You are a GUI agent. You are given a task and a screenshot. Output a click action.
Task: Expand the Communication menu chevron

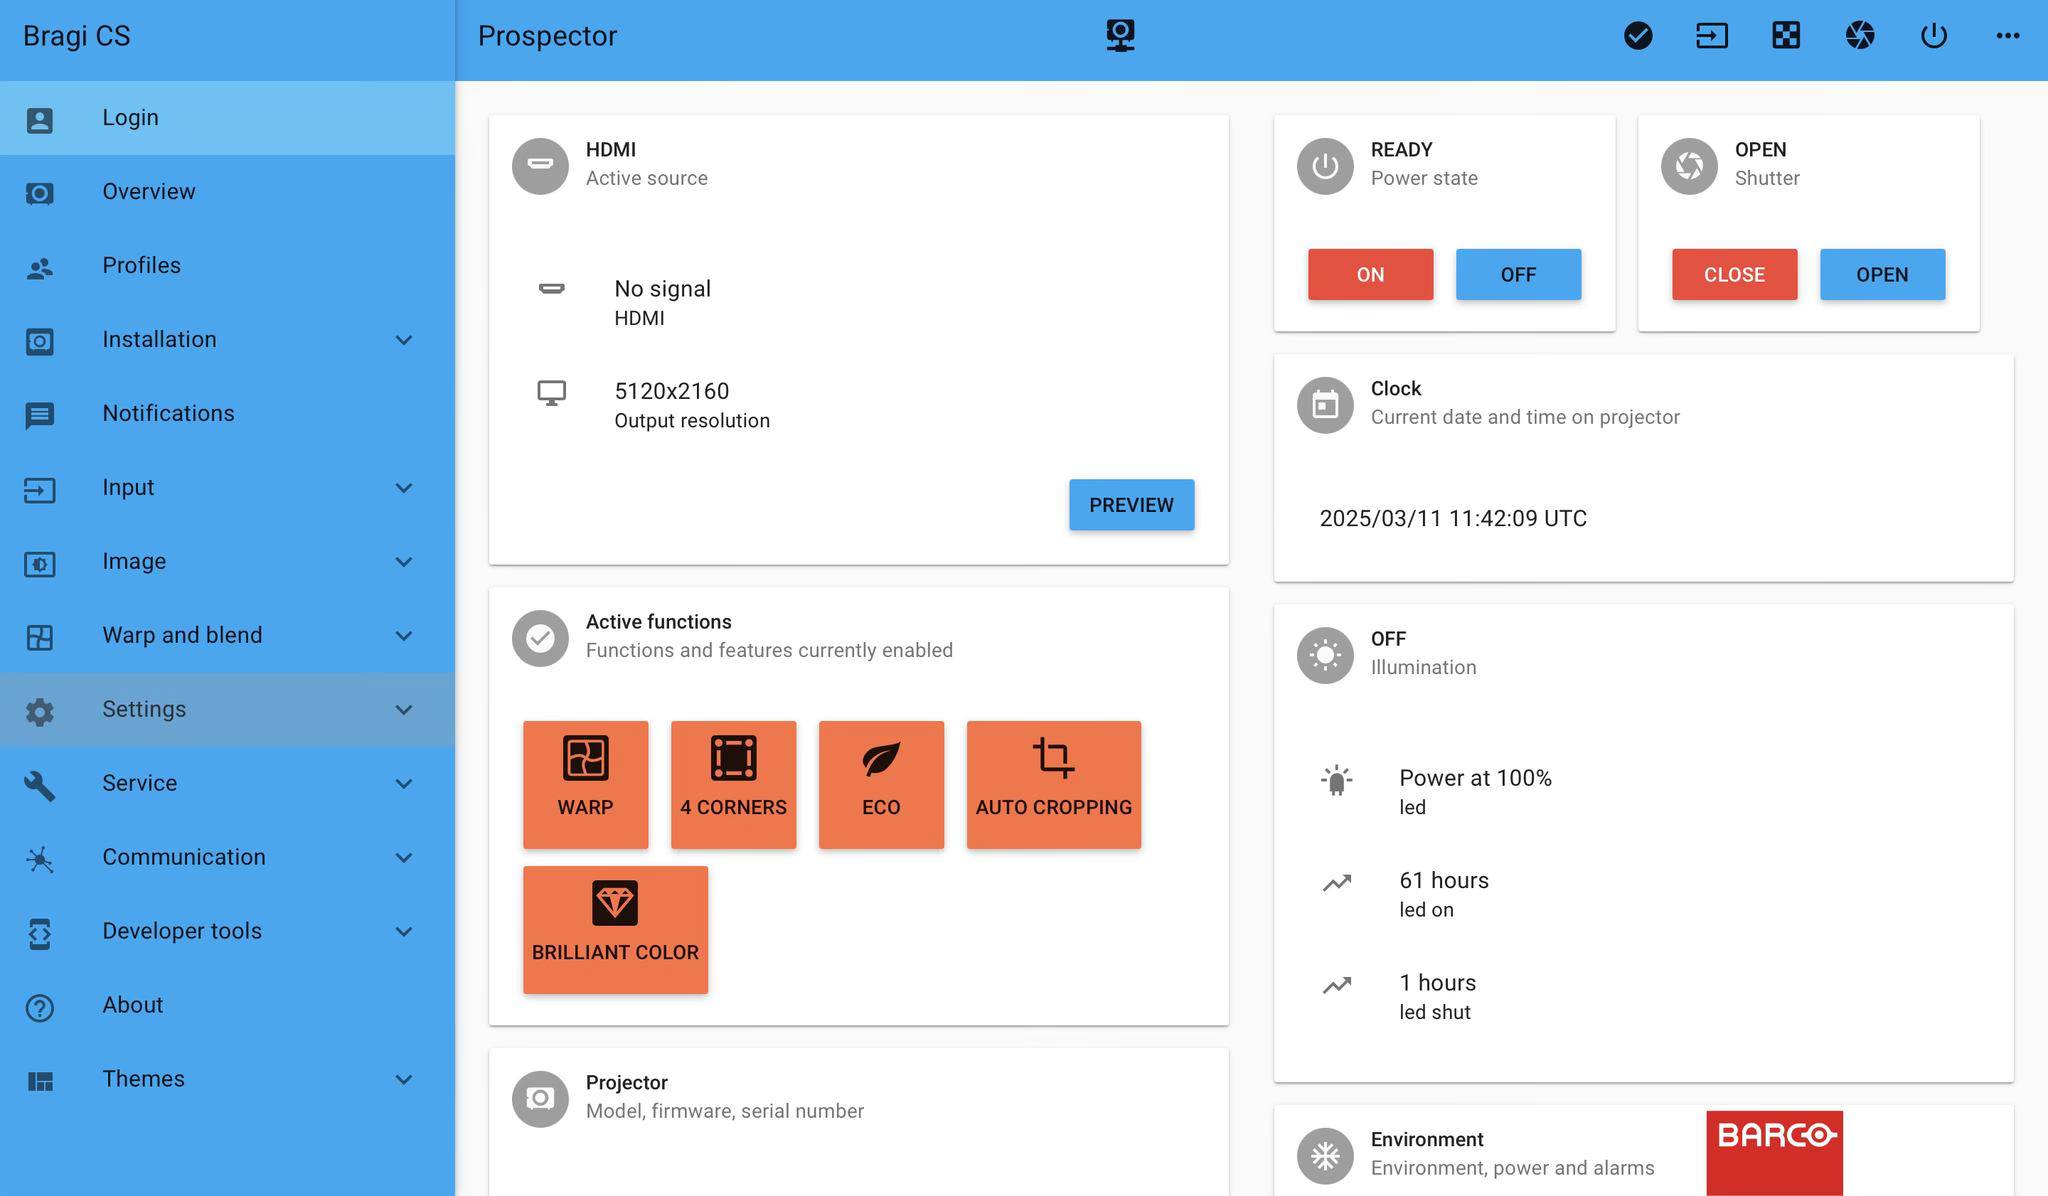pyautogui.click(x=404, y=858)
